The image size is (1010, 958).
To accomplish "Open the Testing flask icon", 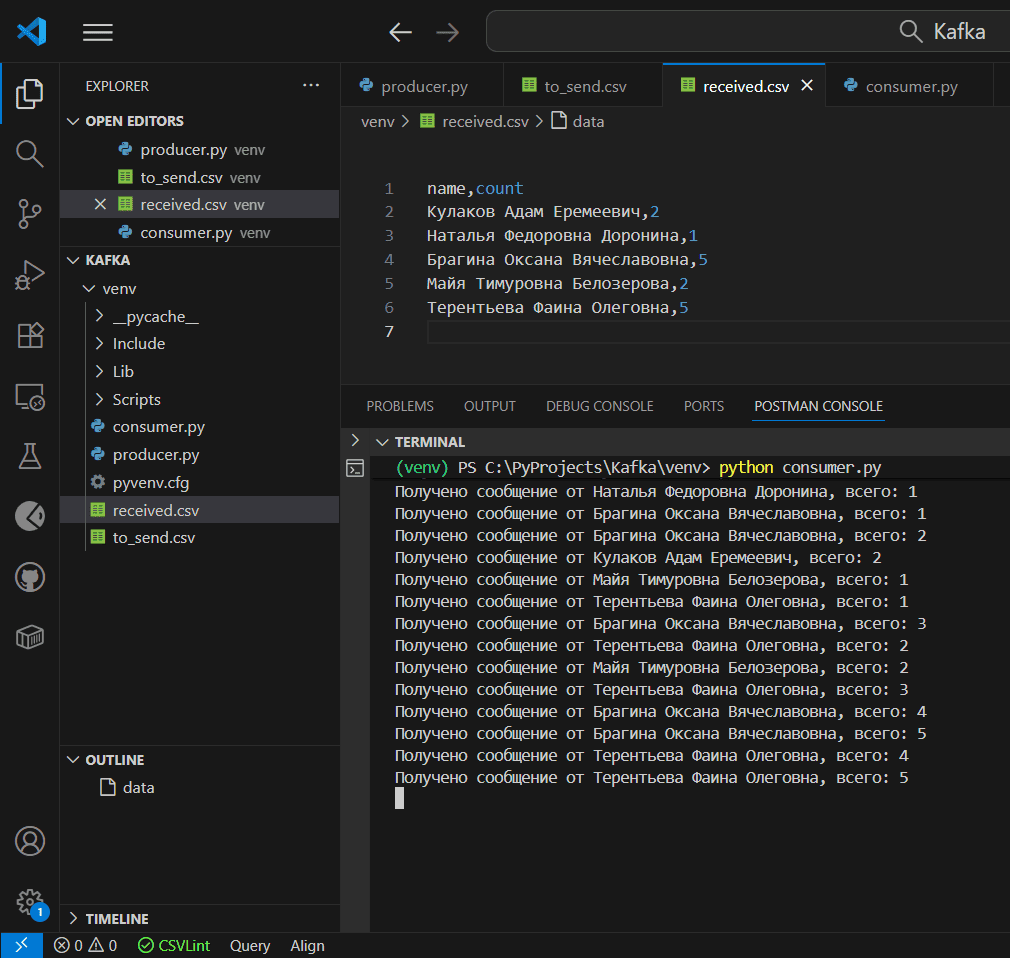I will pyautogui.click(x=30, y=456).
